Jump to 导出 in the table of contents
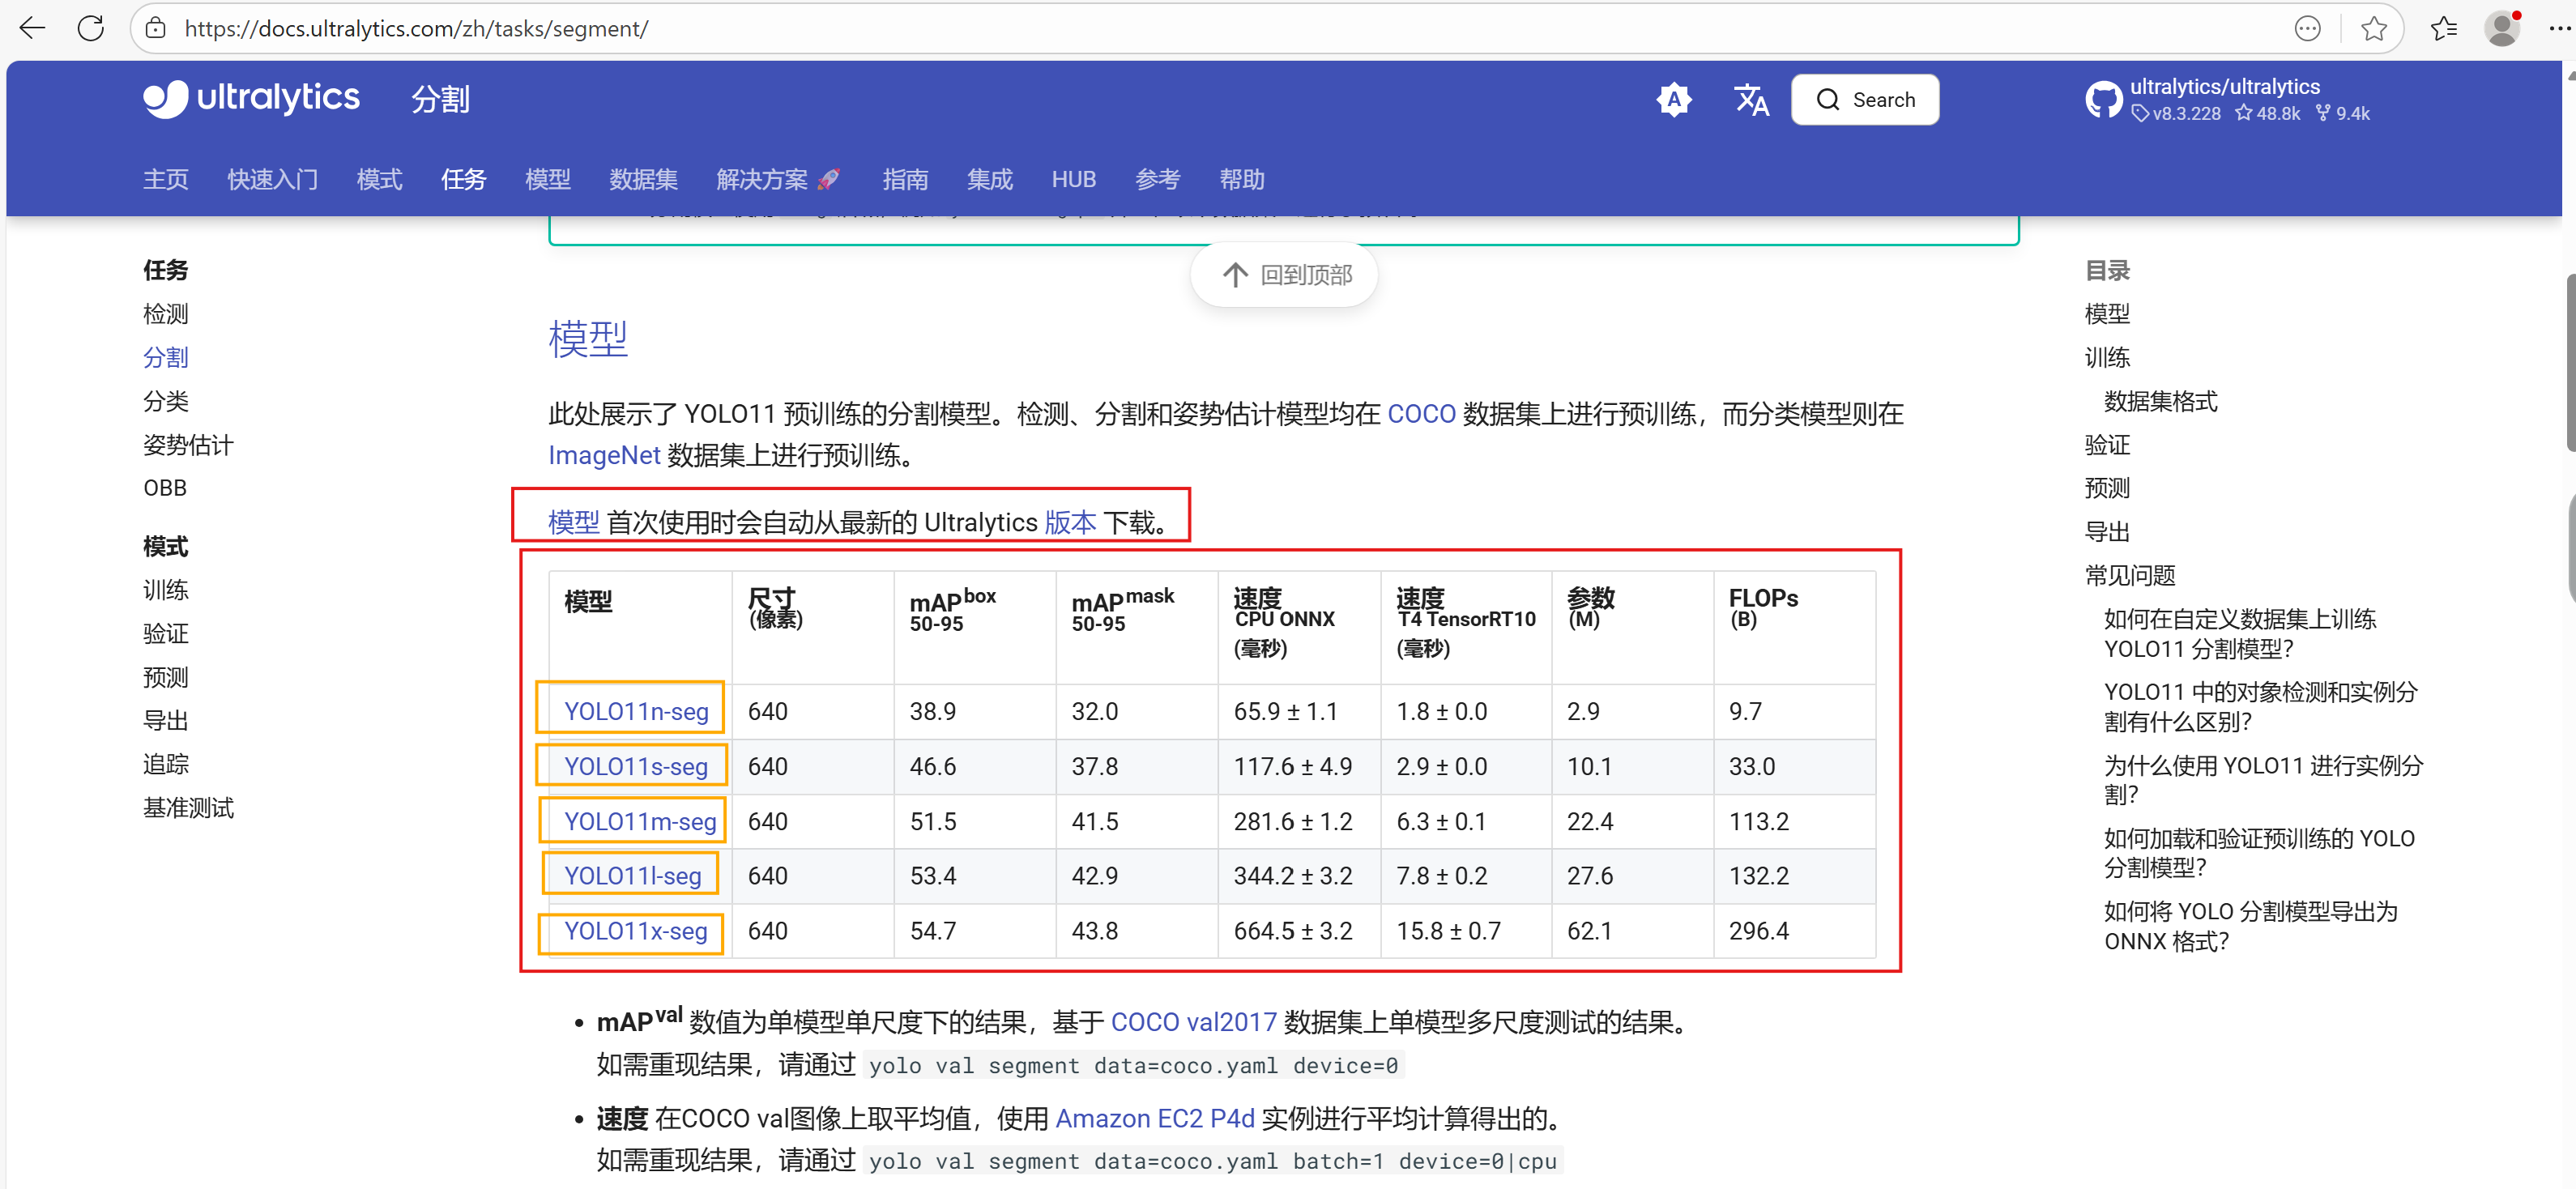Screen dimensions: 2576x1189 coord(2106,532)
